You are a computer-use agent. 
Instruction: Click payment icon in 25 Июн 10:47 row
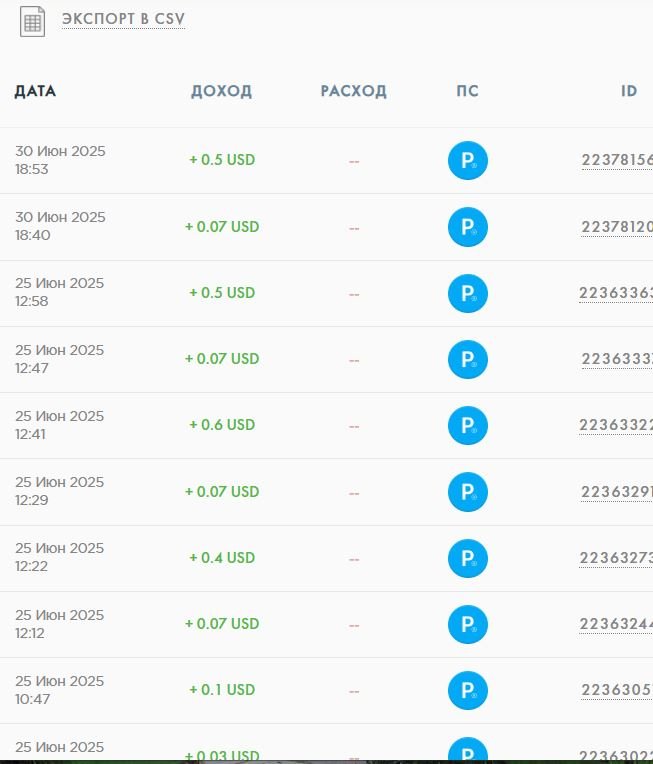pos(467,690)
